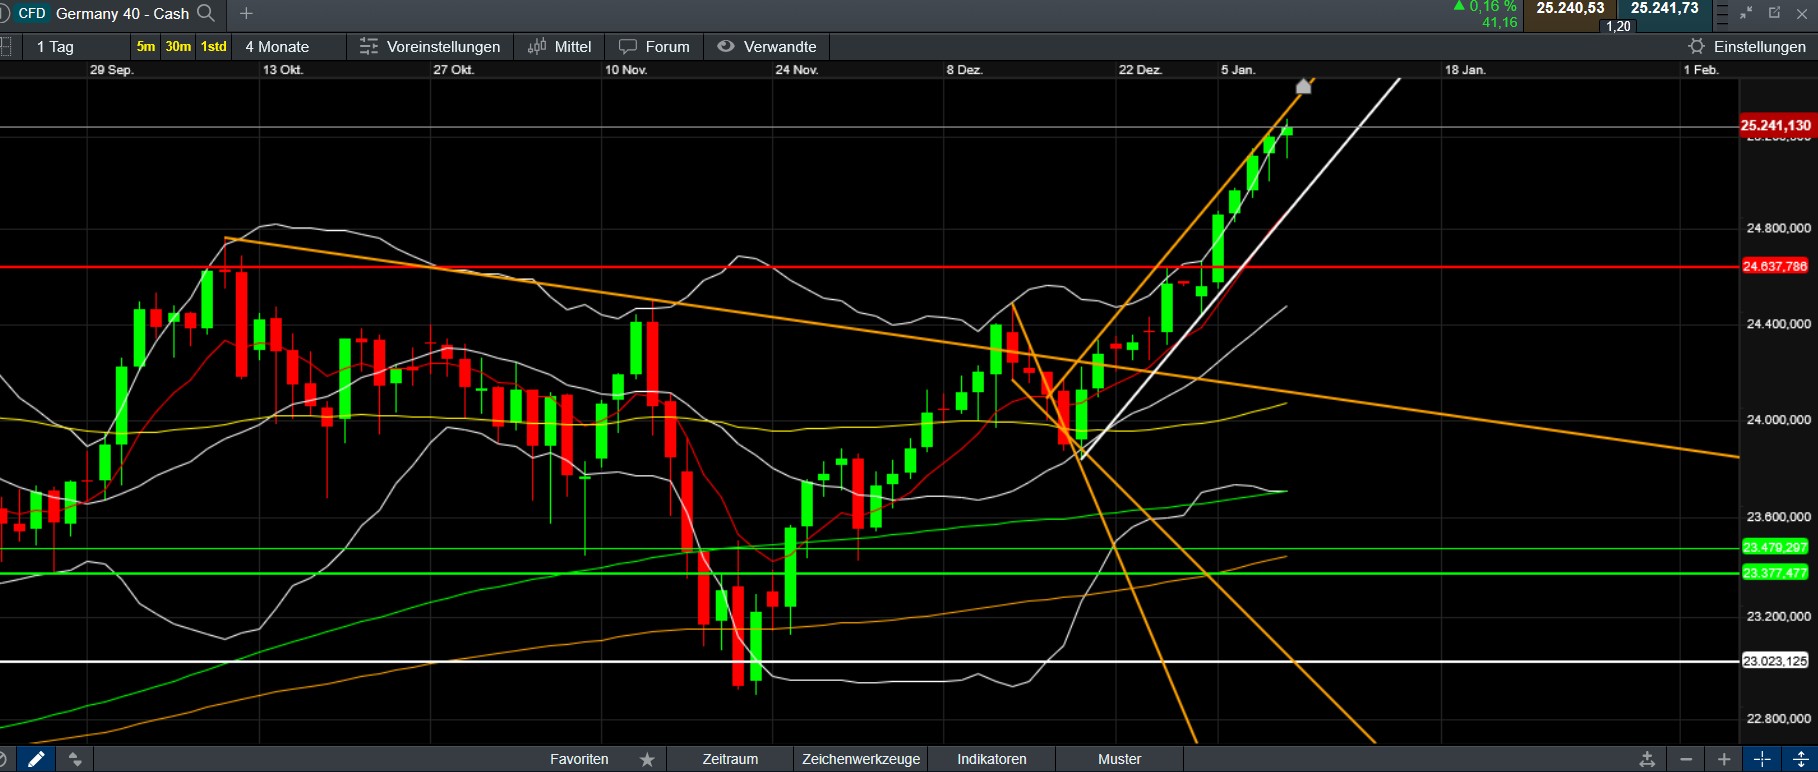Image resolution: width=1818 pixels, height=772 pixels.
Task: Open a new chart tab with the plus icon
Action: click(x=246, y=13)
